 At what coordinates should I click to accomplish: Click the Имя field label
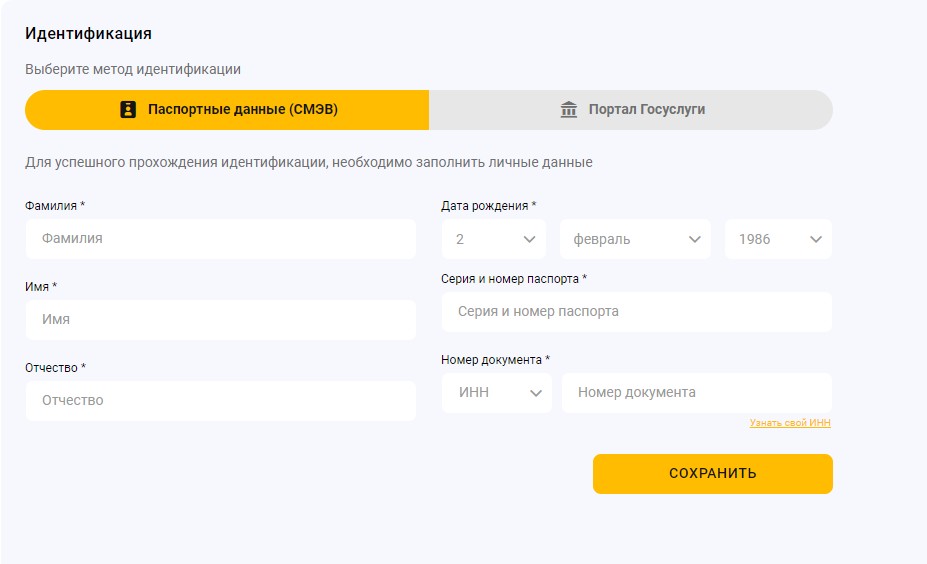pos(41,287)
